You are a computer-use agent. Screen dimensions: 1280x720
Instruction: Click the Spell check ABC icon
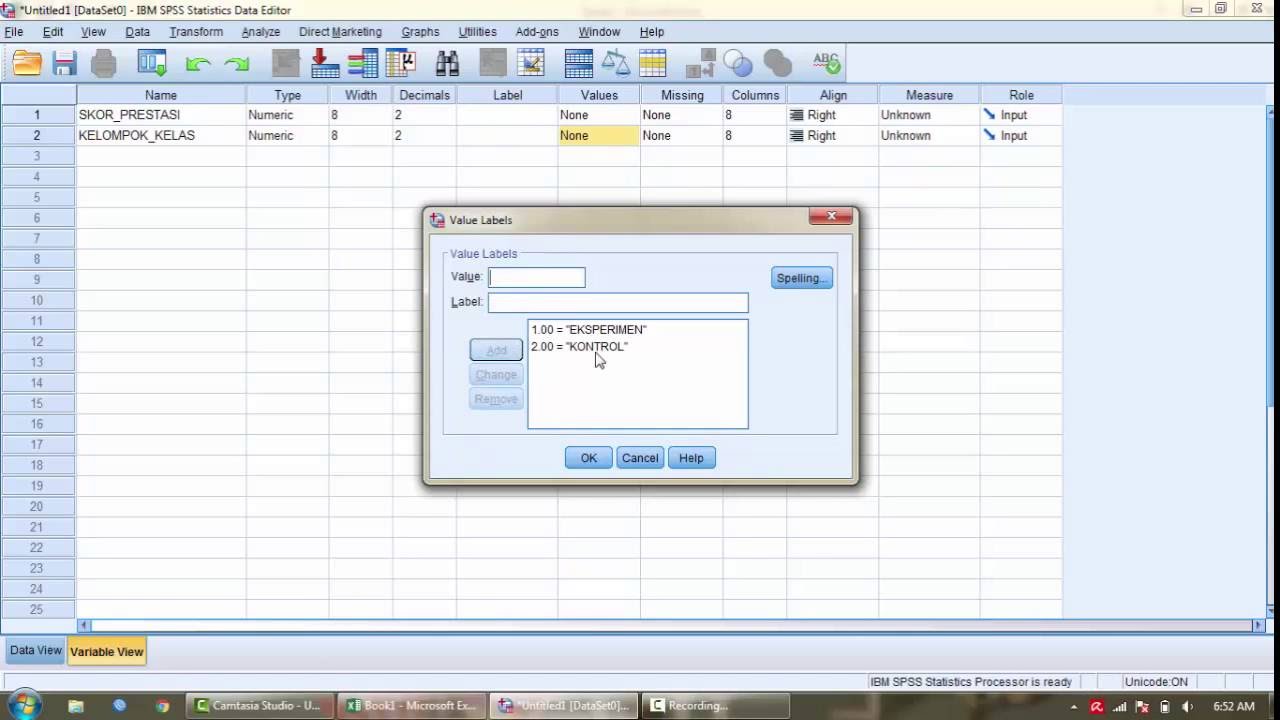click(x=826, y=64)
